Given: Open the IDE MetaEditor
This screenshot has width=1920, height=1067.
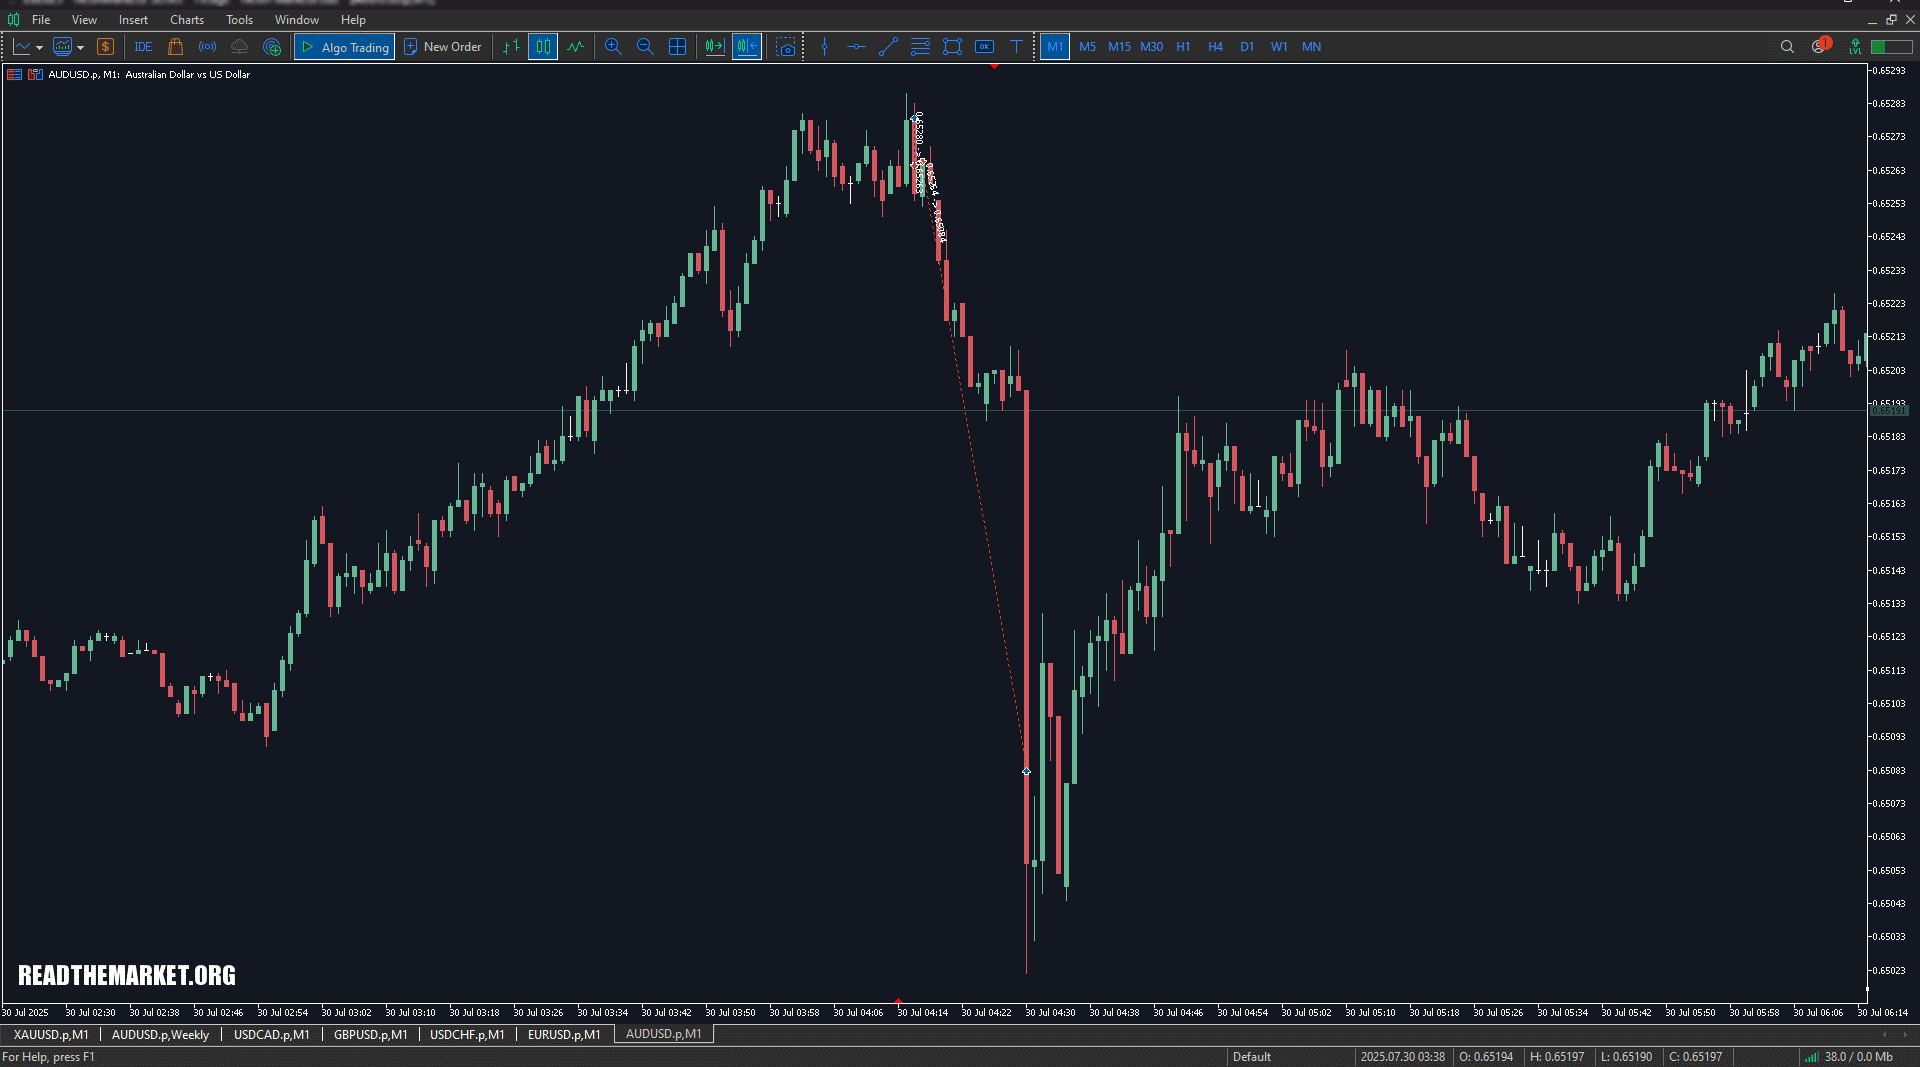Looking at the screenshot, I should click(x=143, y=47).
